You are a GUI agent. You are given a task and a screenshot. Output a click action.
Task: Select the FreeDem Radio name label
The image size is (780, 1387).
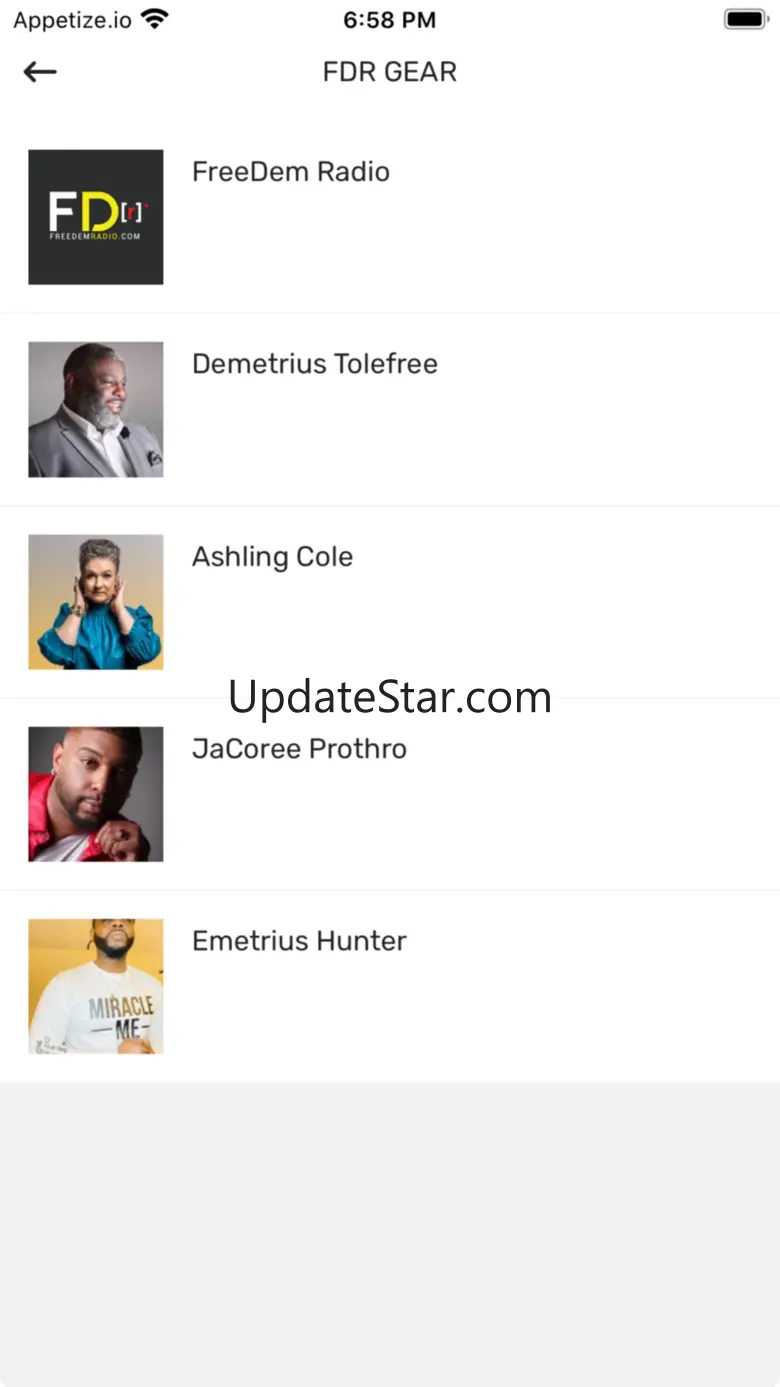point(290,172)
